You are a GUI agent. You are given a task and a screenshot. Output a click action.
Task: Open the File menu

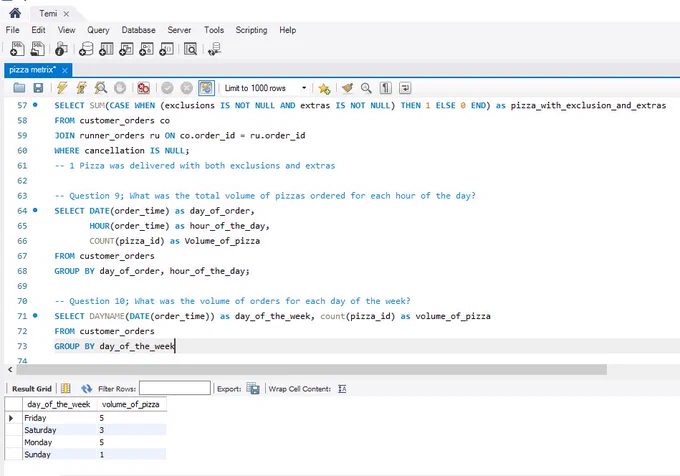coord(13,30)
